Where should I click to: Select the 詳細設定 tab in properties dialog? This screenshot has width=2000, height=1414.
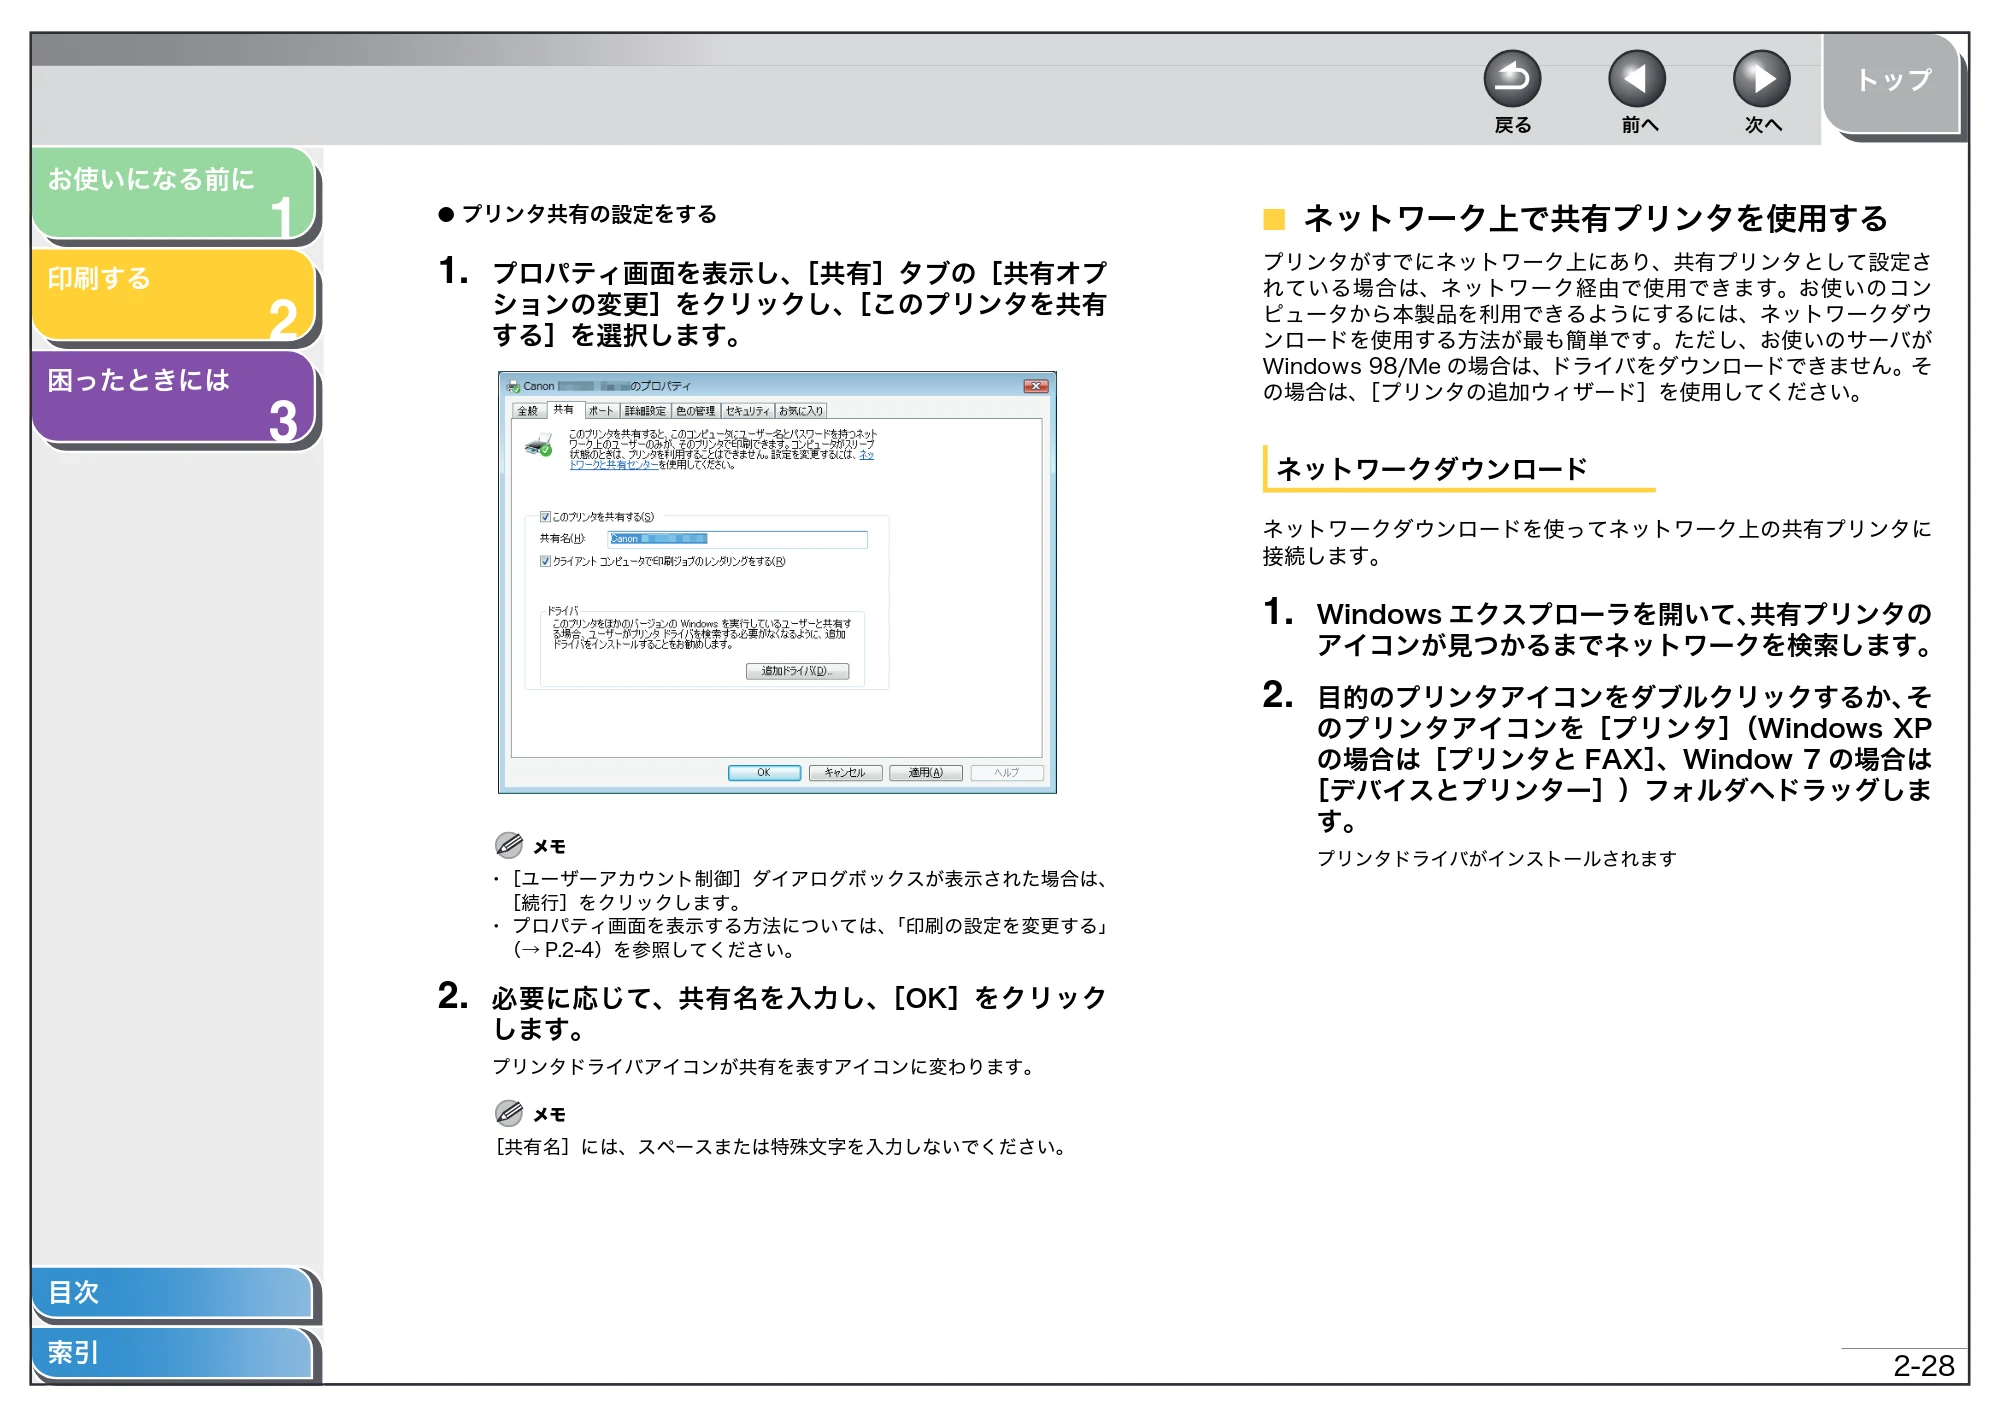pyautogui.click(x=645, y=411)
